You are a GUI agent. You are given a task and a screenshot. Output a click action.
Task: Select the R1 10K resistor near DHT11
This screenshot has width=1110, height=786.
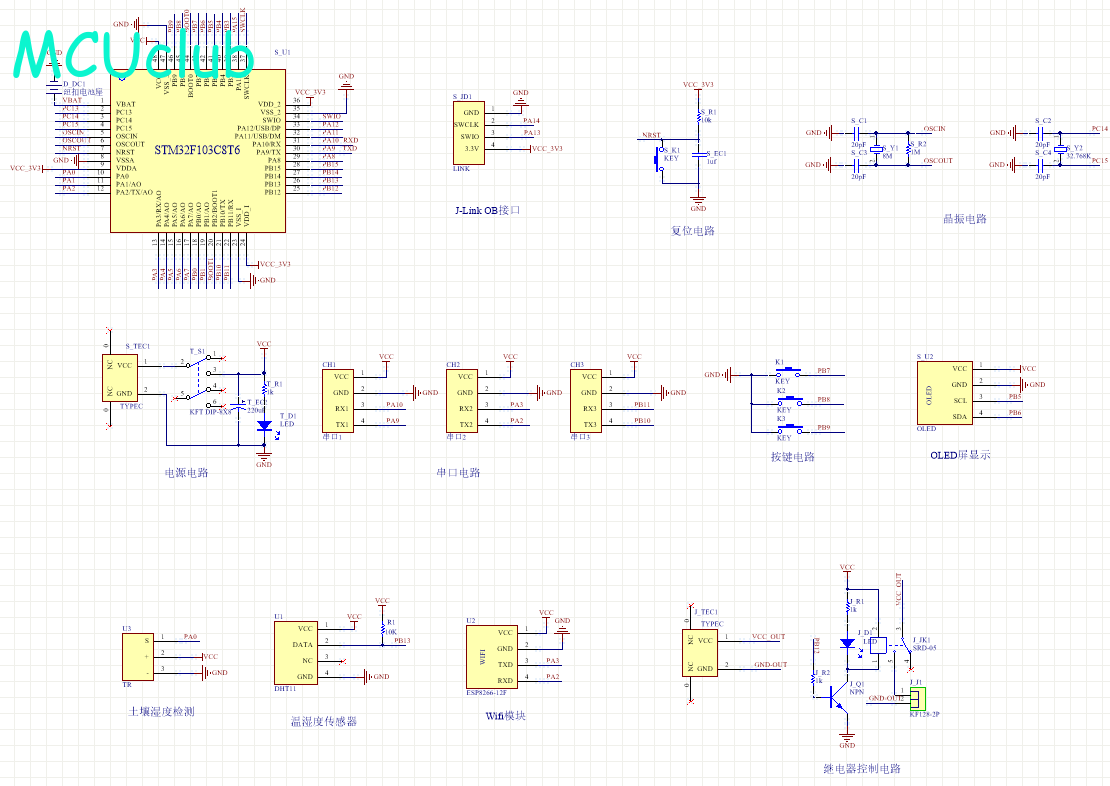[382, 629]
